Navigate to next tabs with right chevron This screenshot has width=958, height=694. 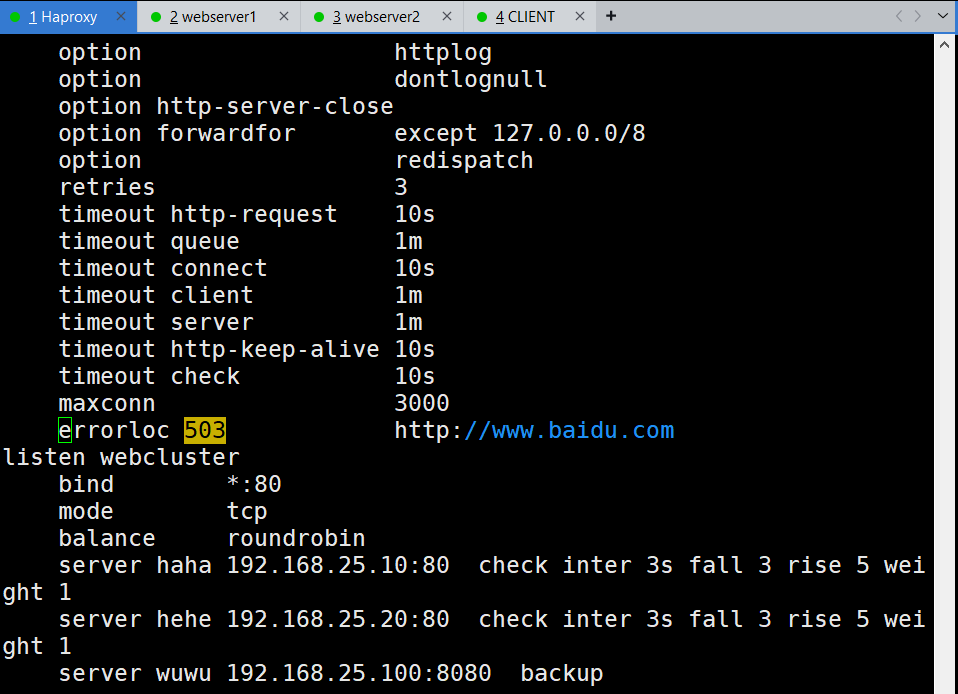pyautogui.click(x=918, y=16)
